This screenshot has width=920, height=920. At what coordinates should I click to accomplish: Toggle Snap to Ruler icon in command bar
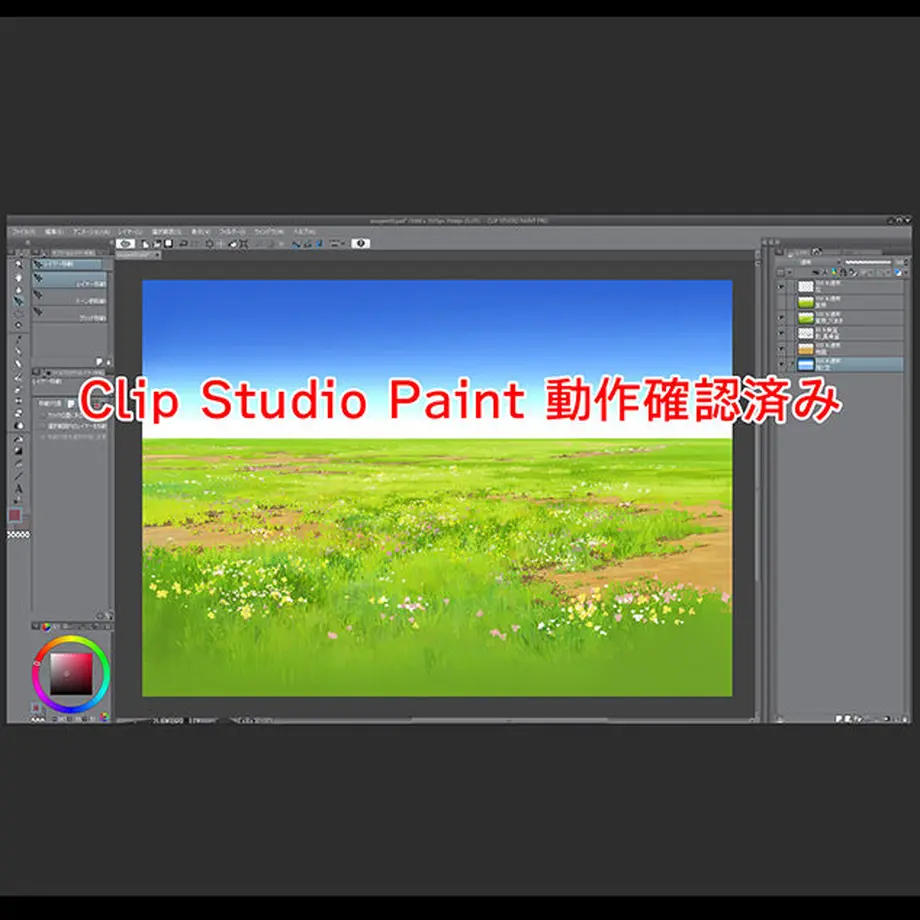tap(296, 243)
